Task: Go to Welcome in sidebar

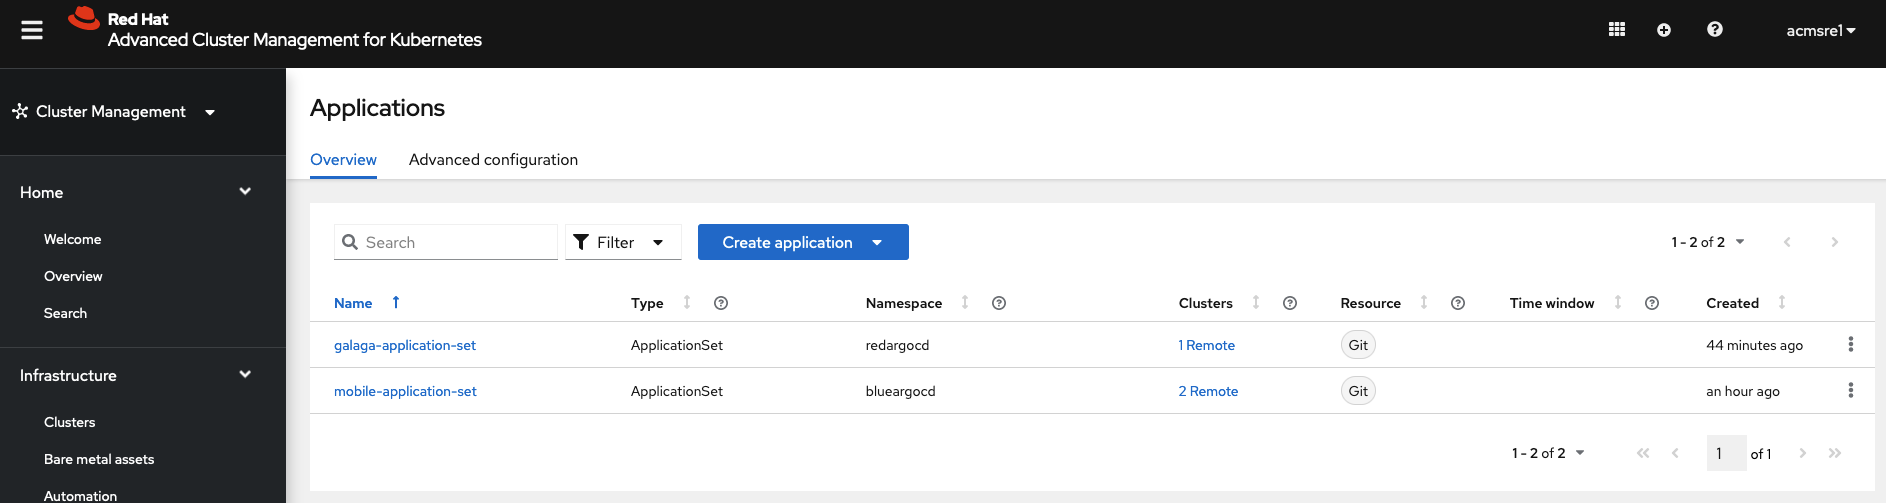Action: click(73, 239)
